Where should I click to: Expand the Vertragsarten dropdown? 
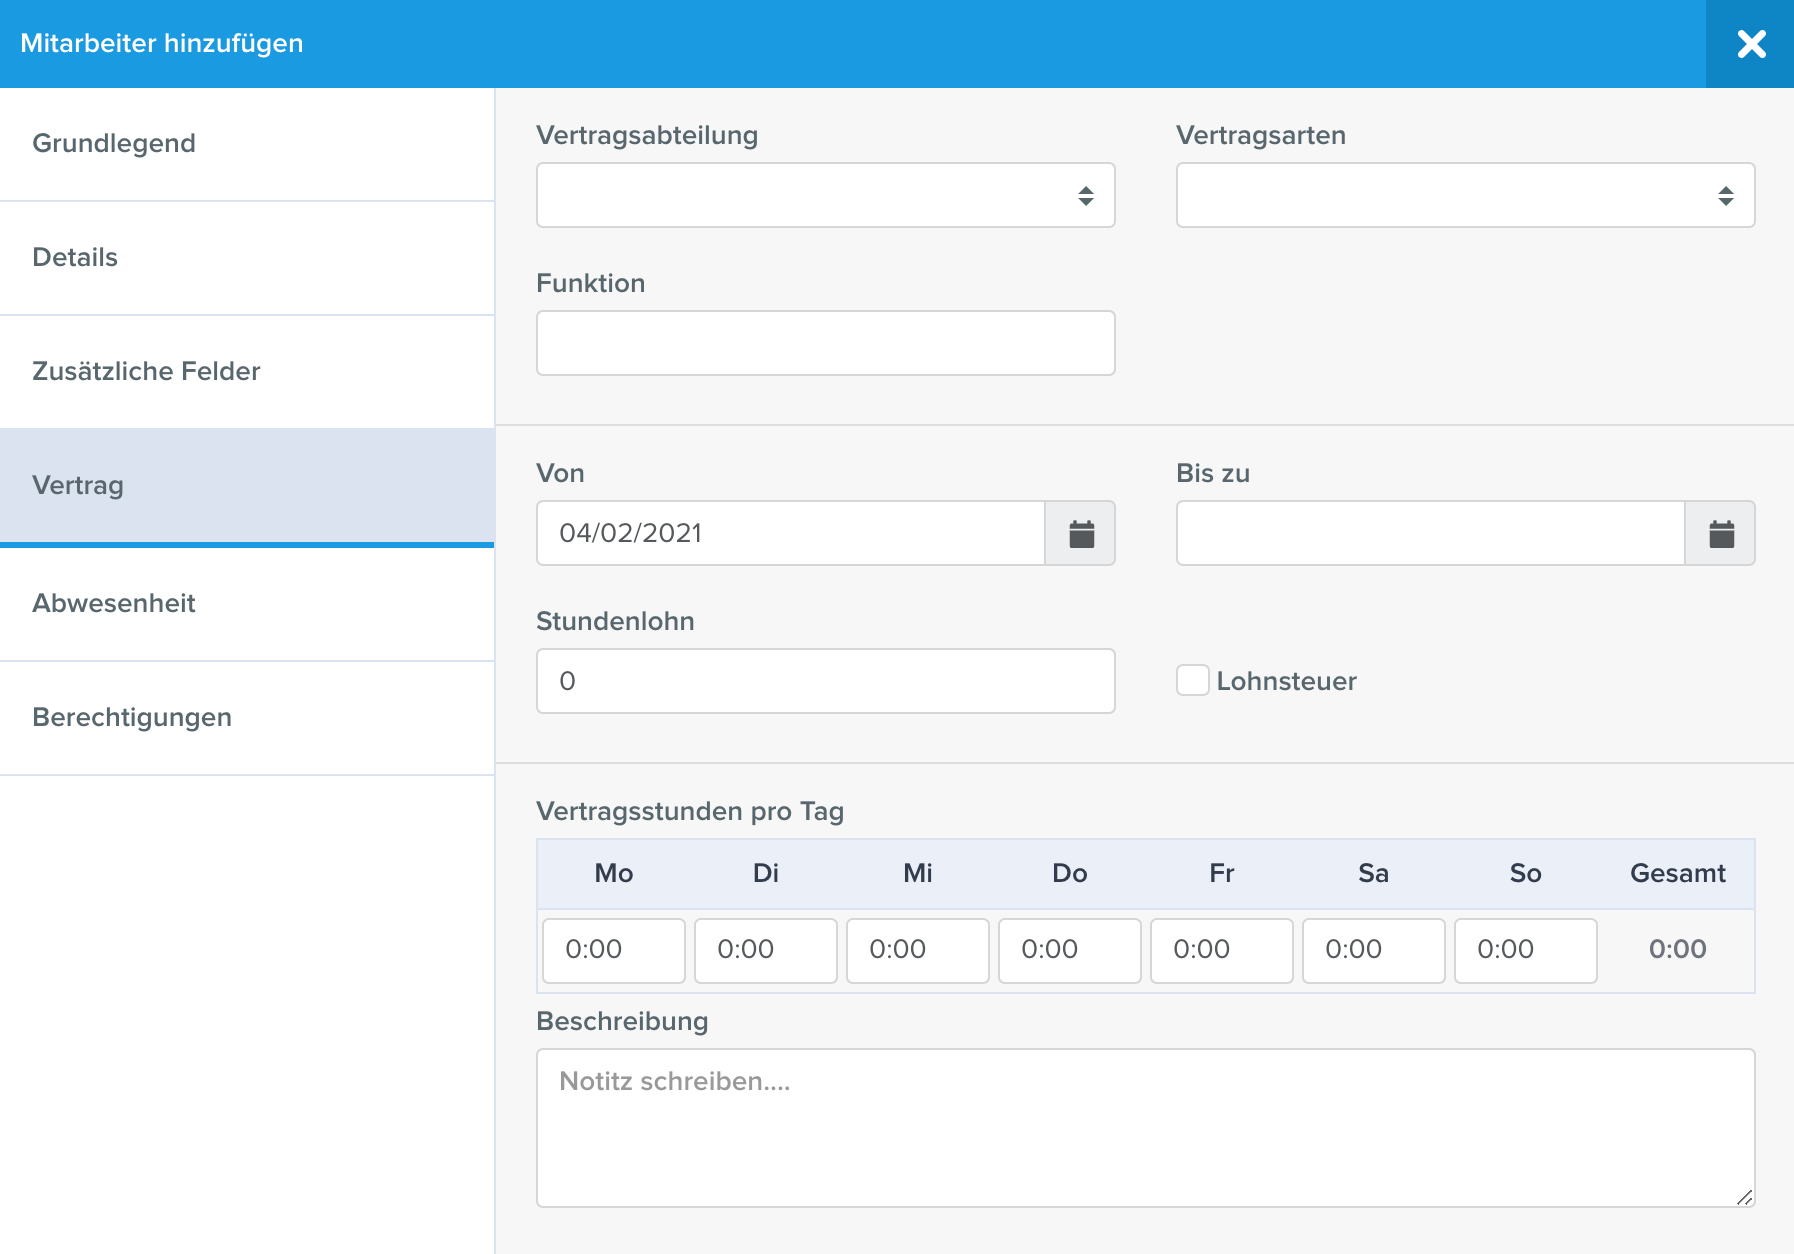(x=1466, y=195)
